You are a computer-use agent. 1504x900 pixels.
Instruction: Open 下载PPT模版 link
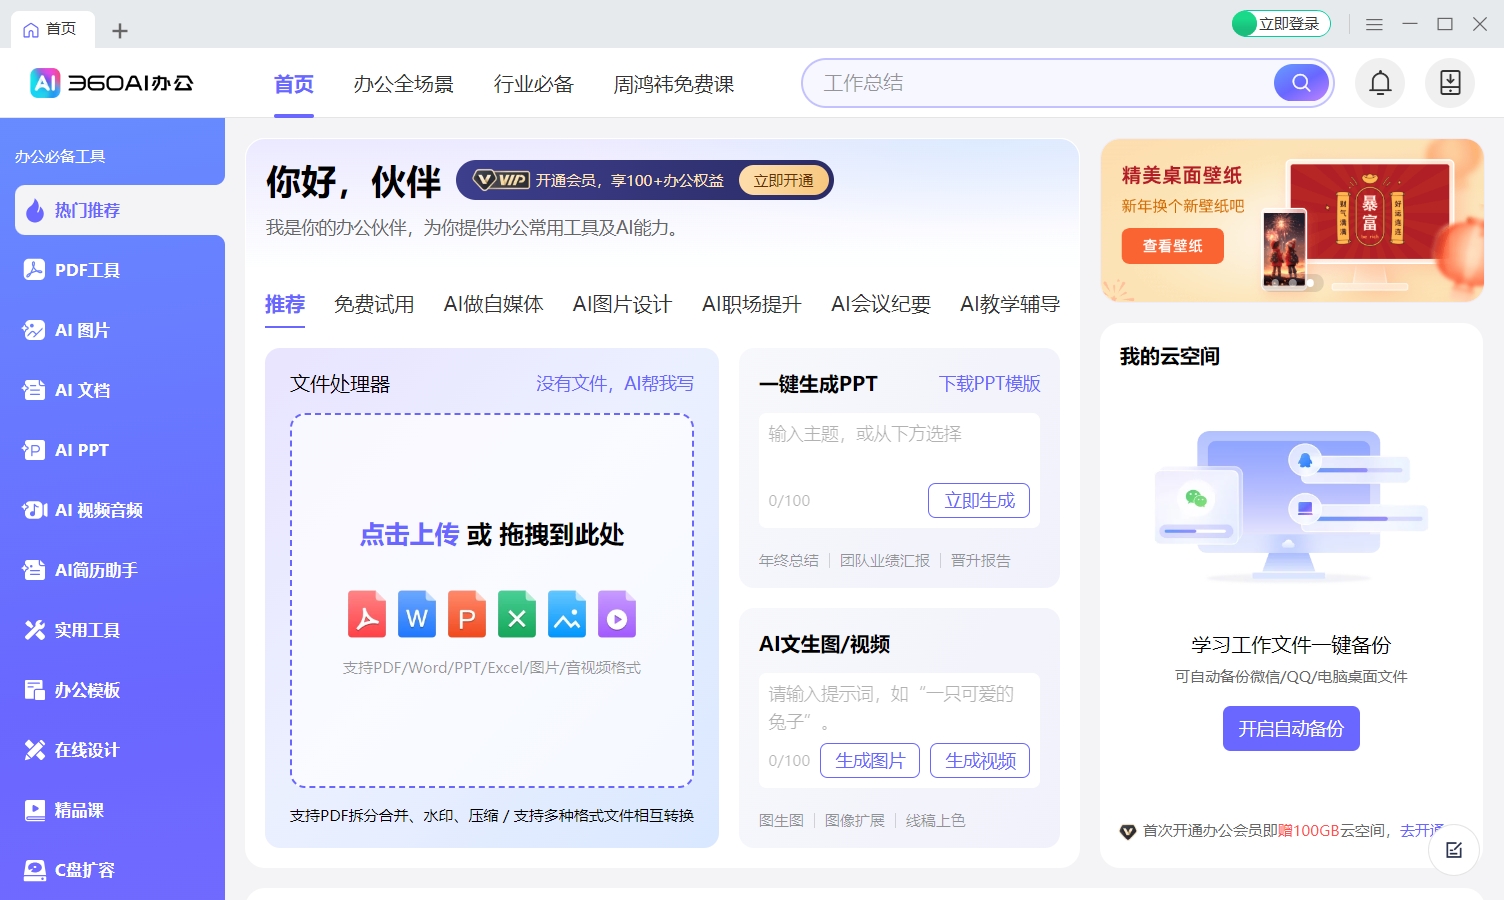click(990, 384)
